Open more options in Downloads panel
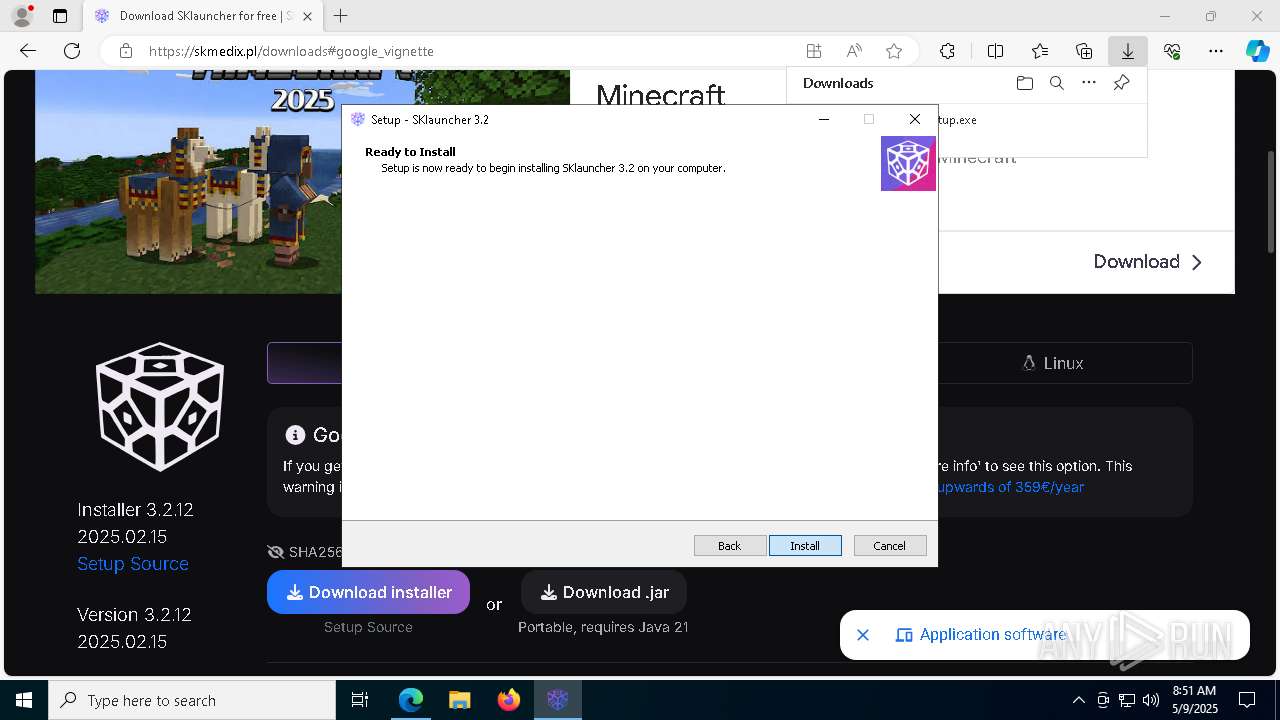This screenshot has height=720, width=1280. point(1089,83)
